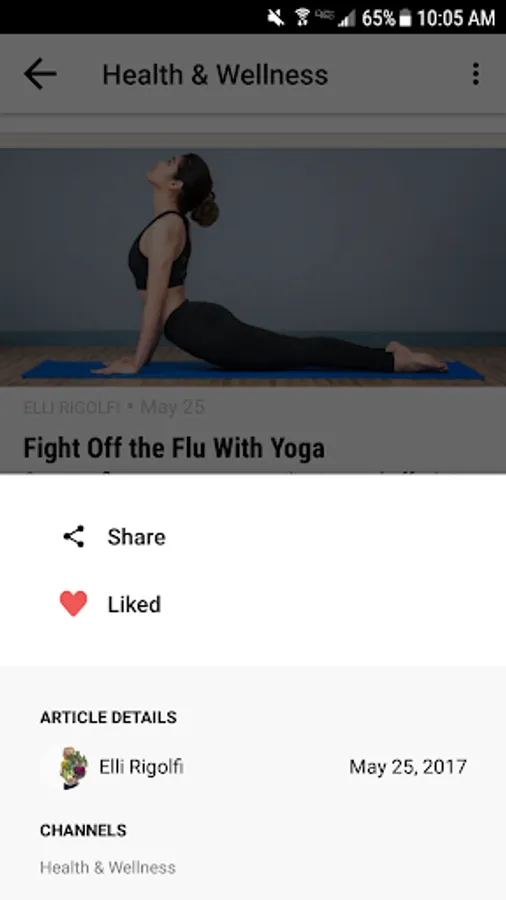Tap the share icon
The image size is (506, 900).
pos(73,537)
